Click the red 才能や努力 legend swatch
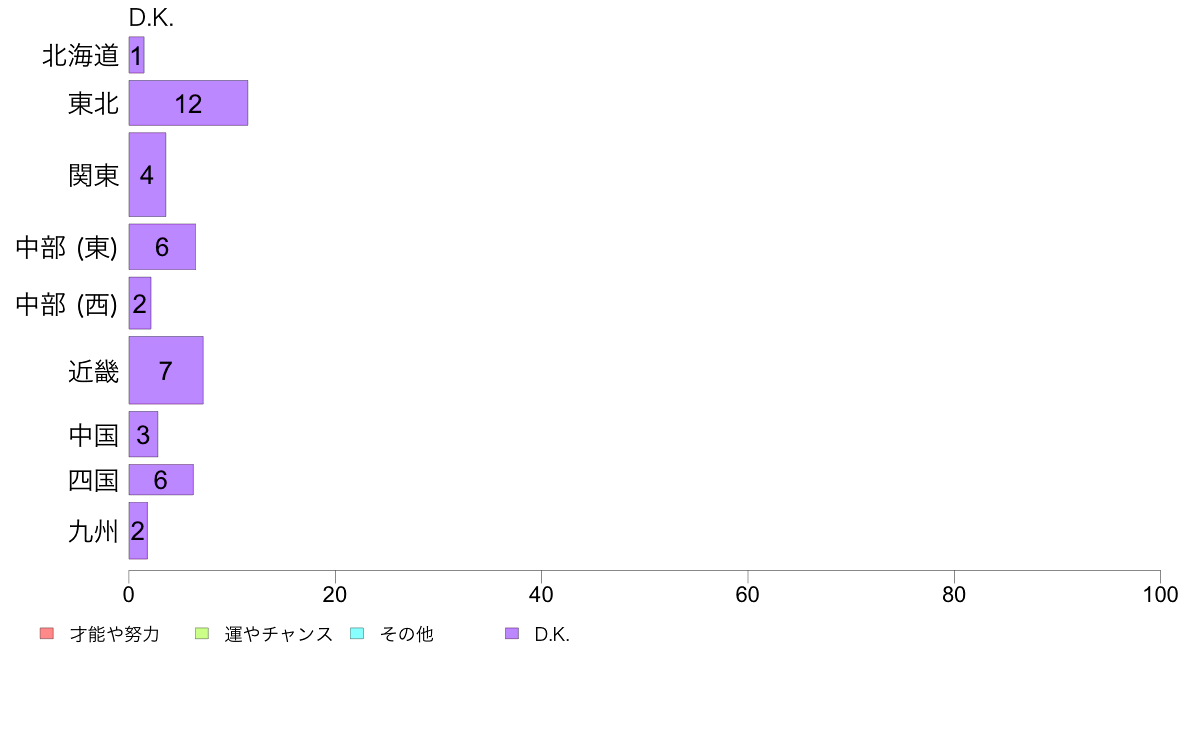 47,634
